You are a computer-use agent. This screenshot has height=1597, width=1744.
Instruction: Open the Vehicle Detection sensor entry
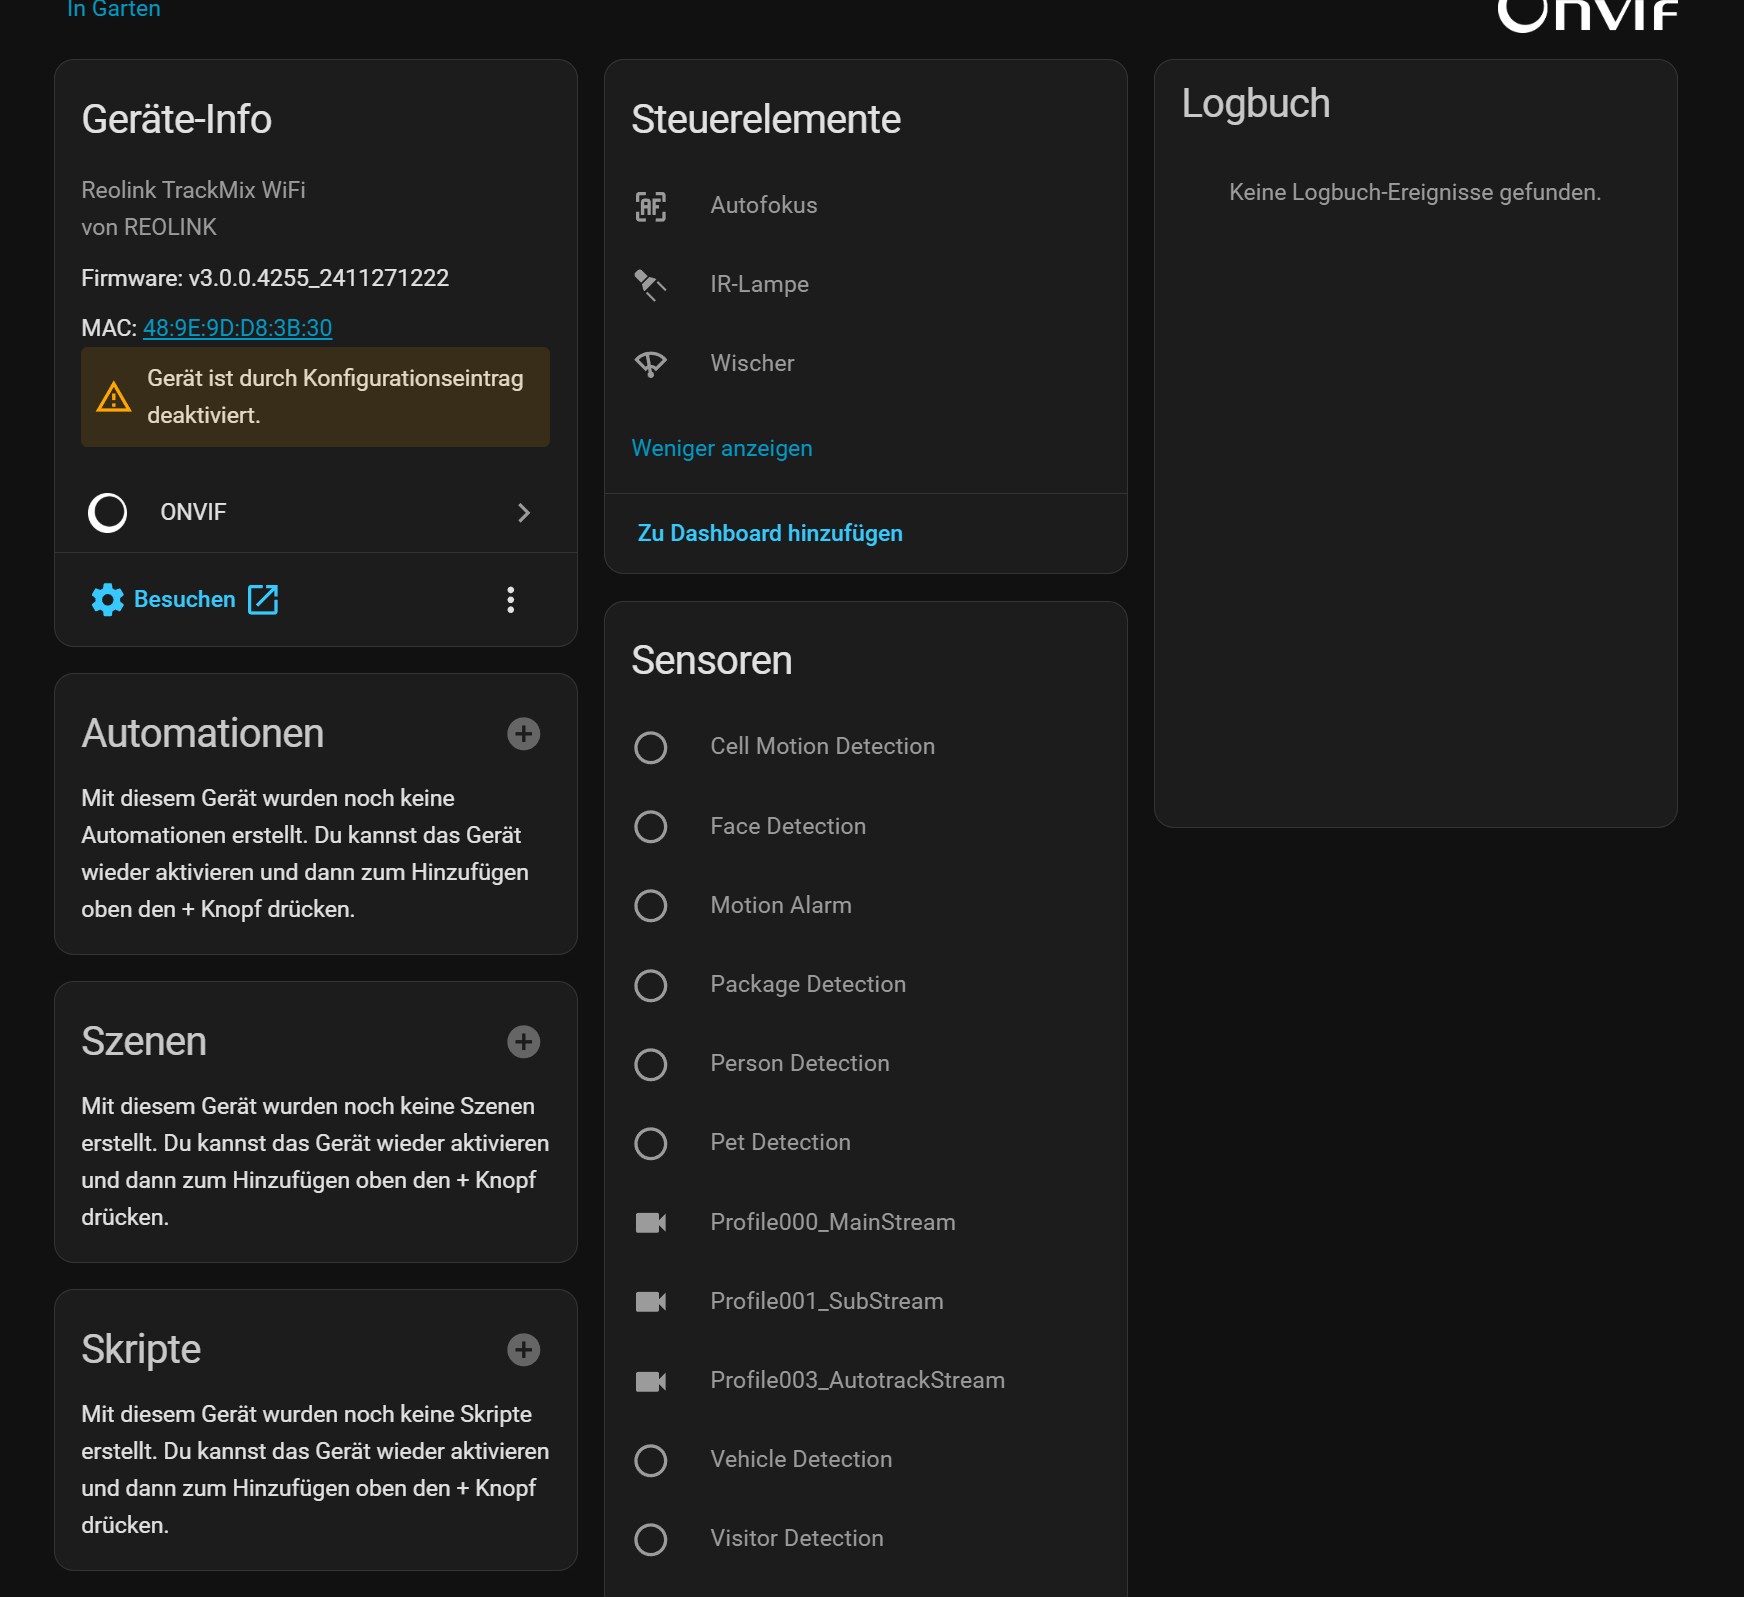pos(801,1460)
